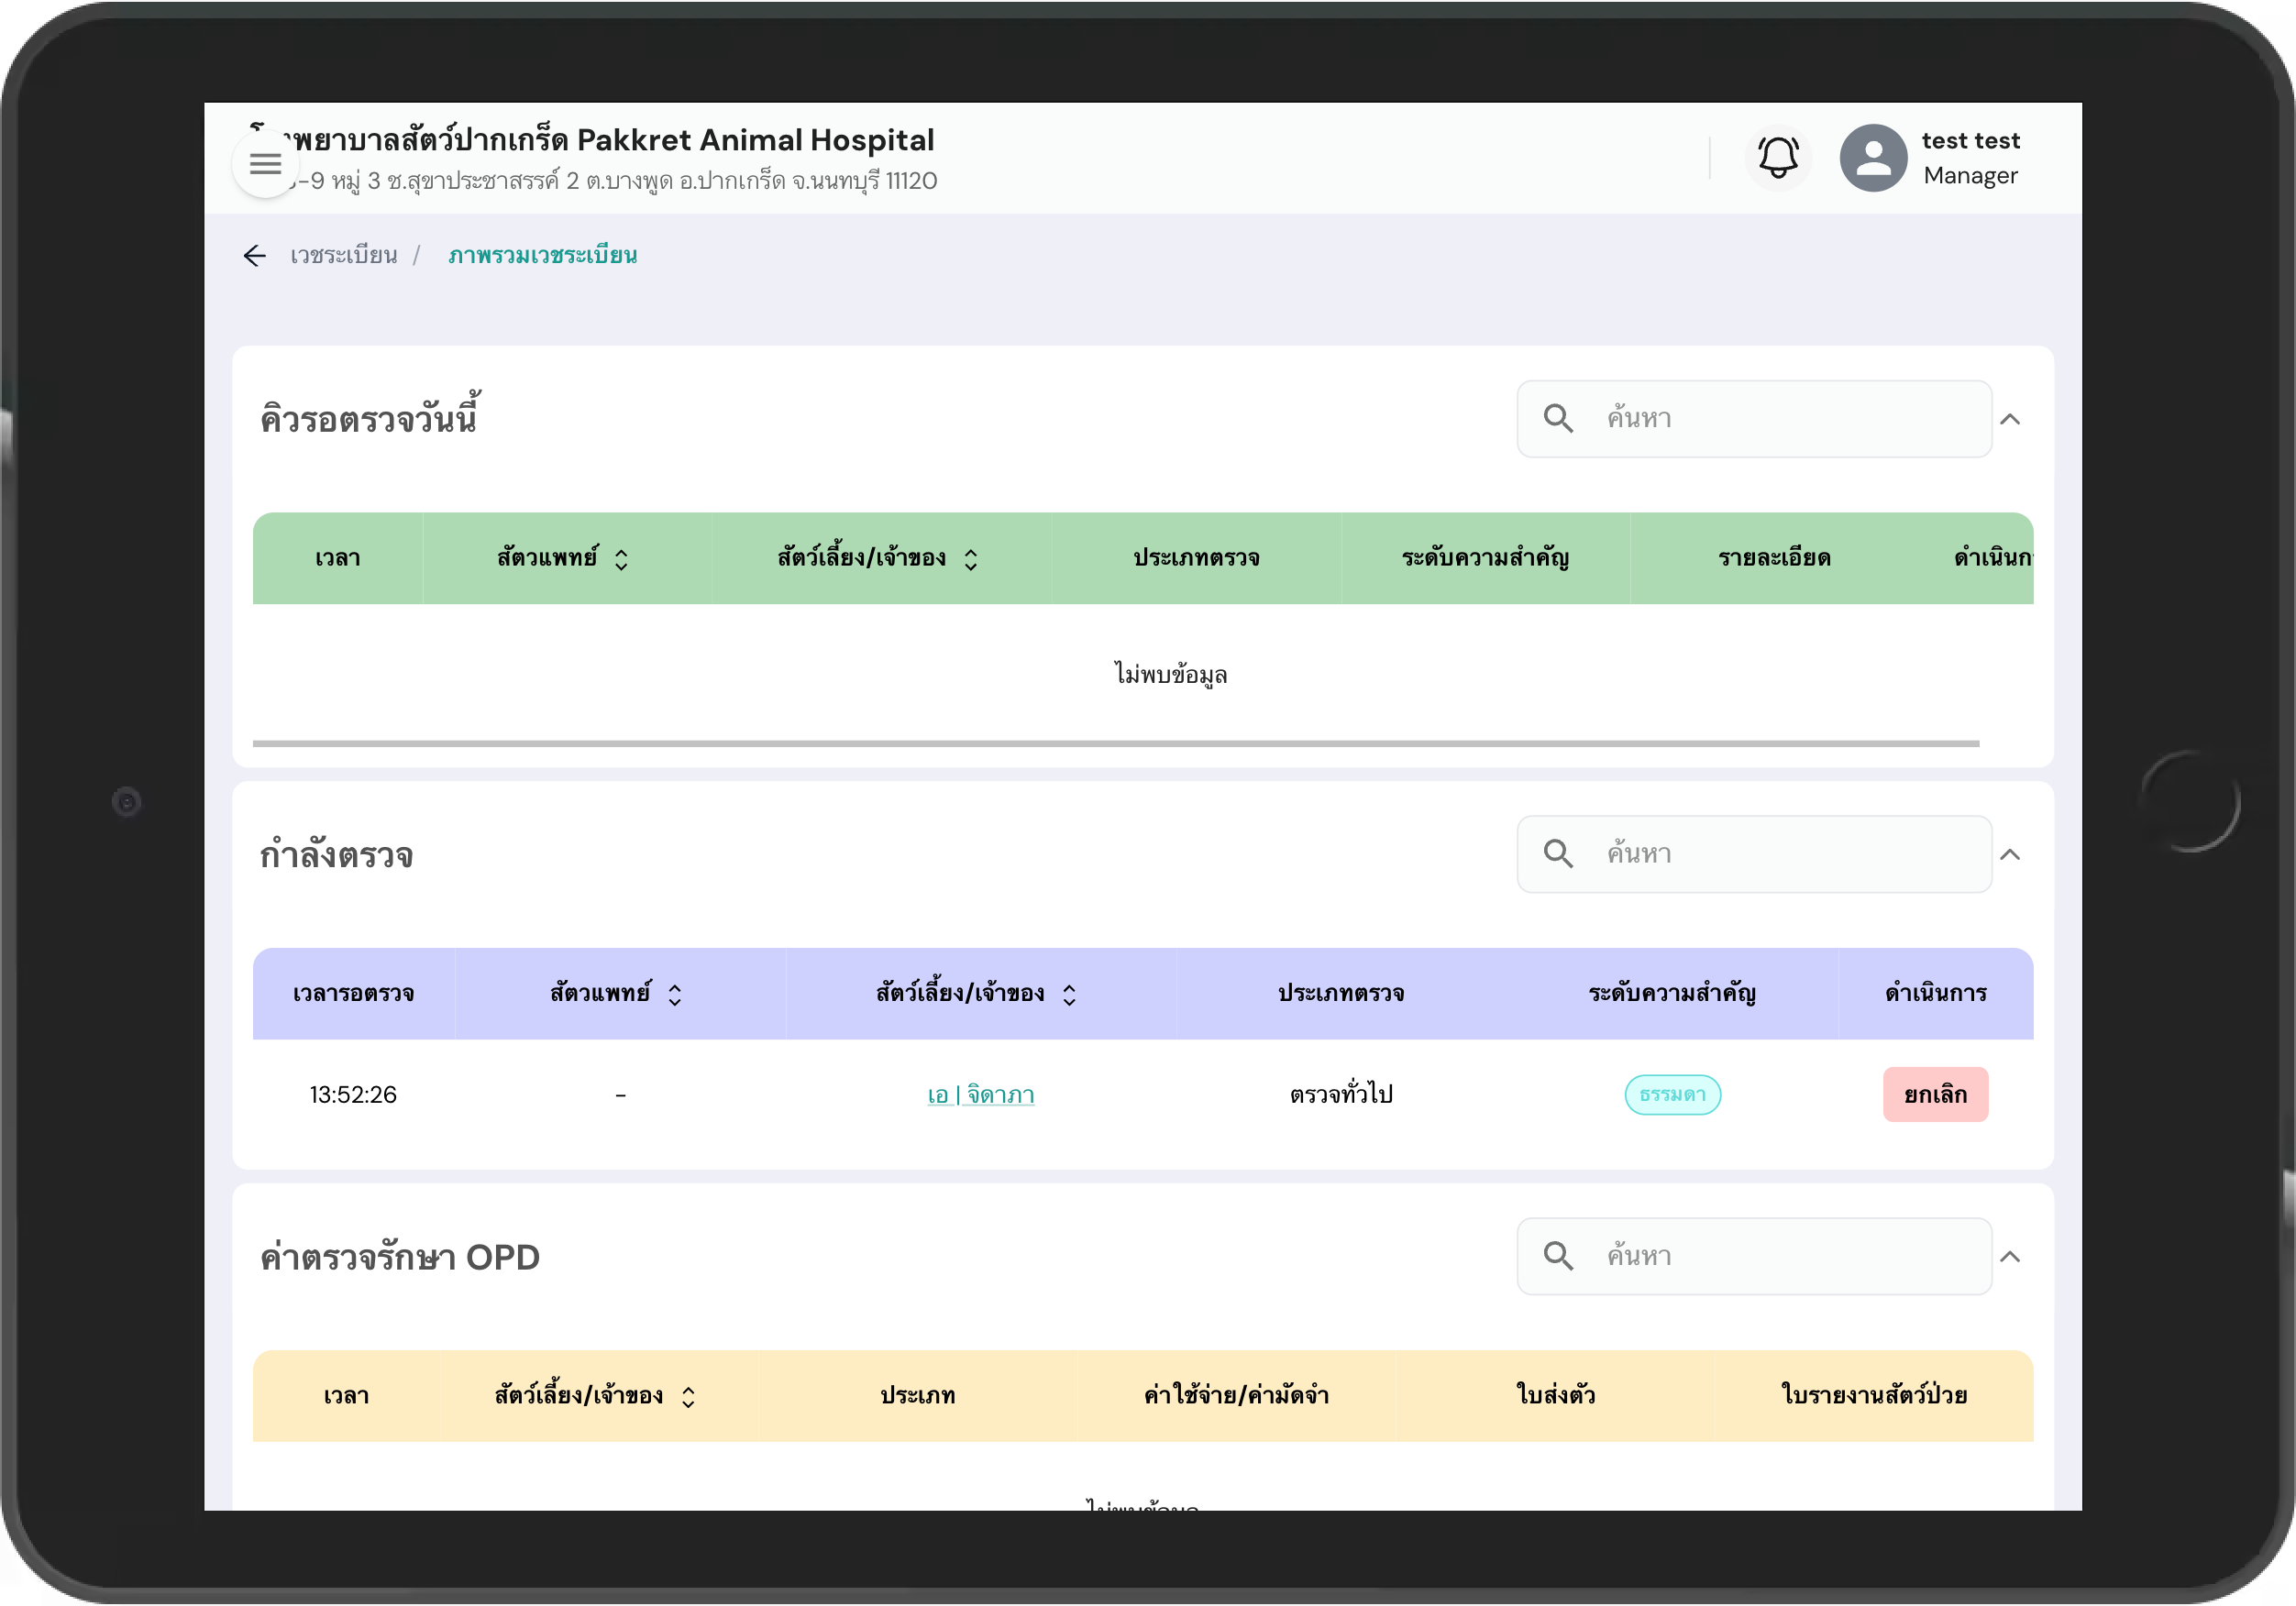
Task: Click horizontal scrollbar under queue table
Action: 1116,743
